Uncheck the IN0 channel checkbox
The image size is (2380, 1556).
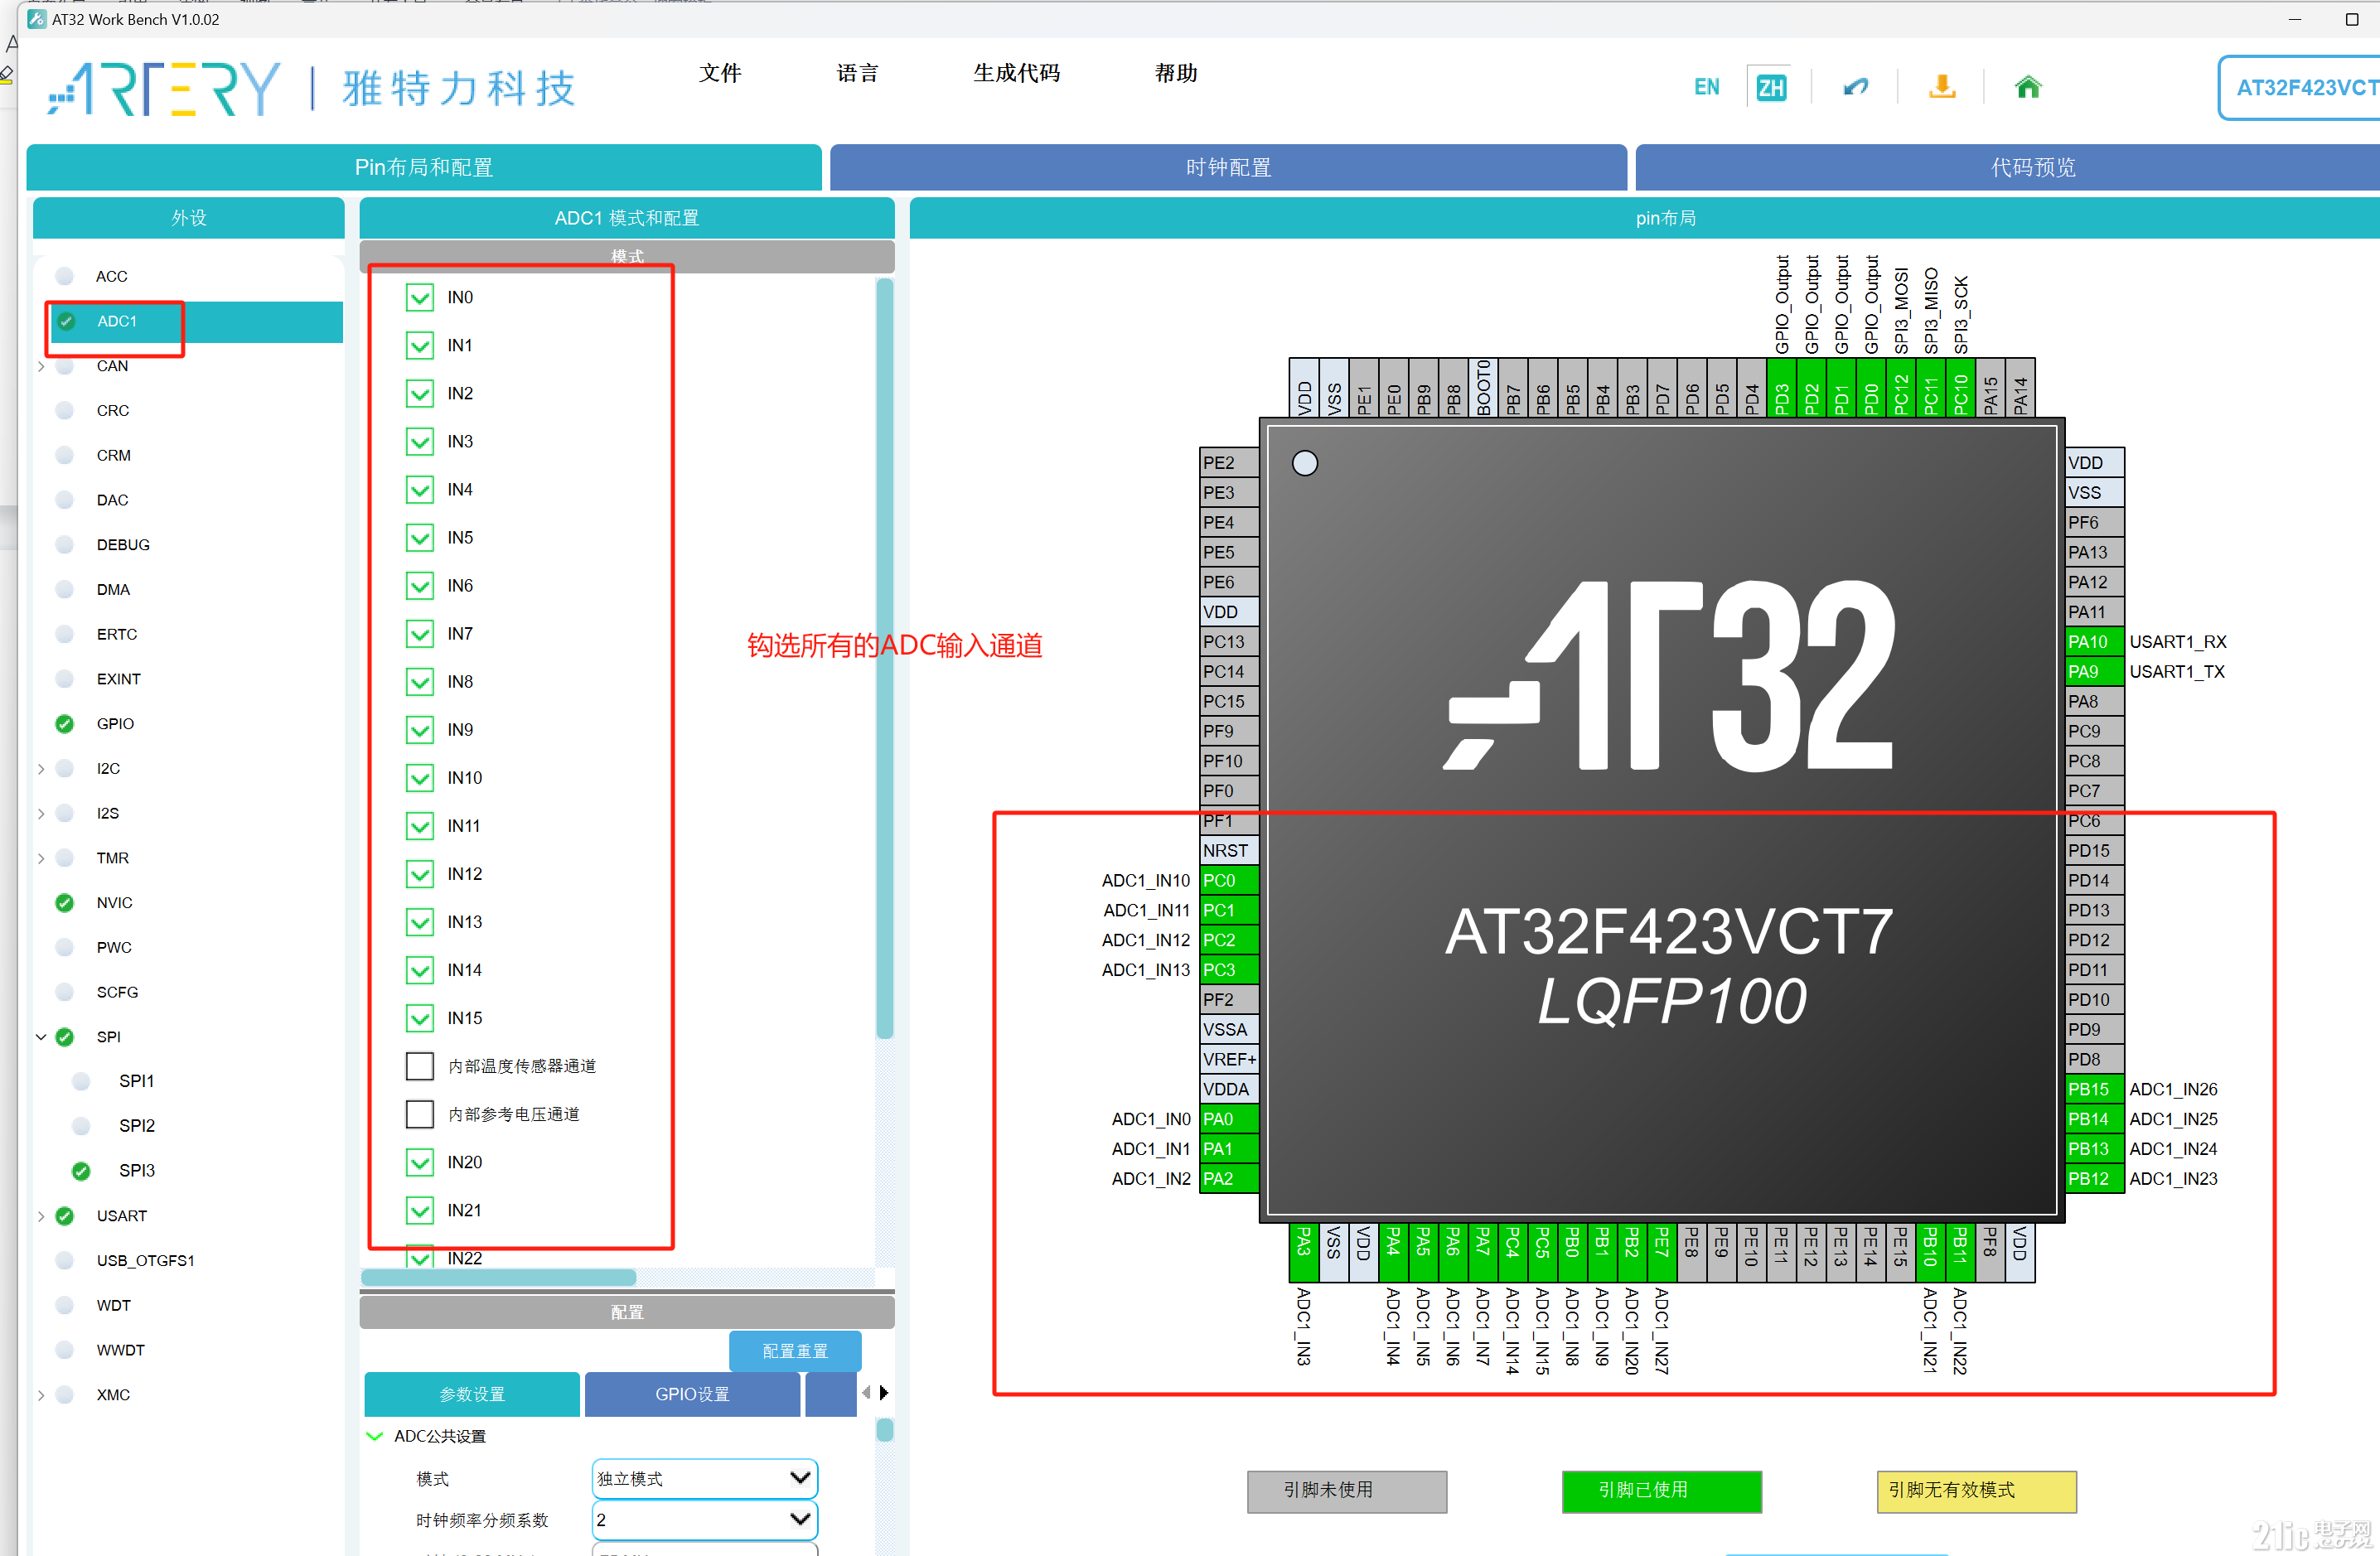pyautogui.click(x=420, y=298)
